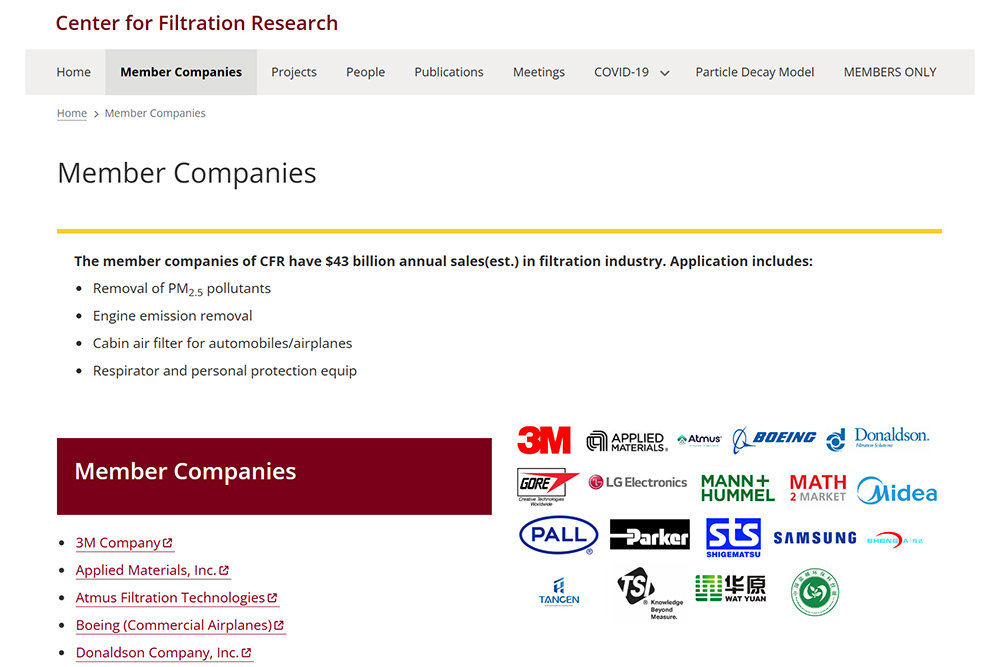Screen dimensions: 1000x667
Task: Expand the COVID-19 dropdown menu
Action: pos(631,72)
